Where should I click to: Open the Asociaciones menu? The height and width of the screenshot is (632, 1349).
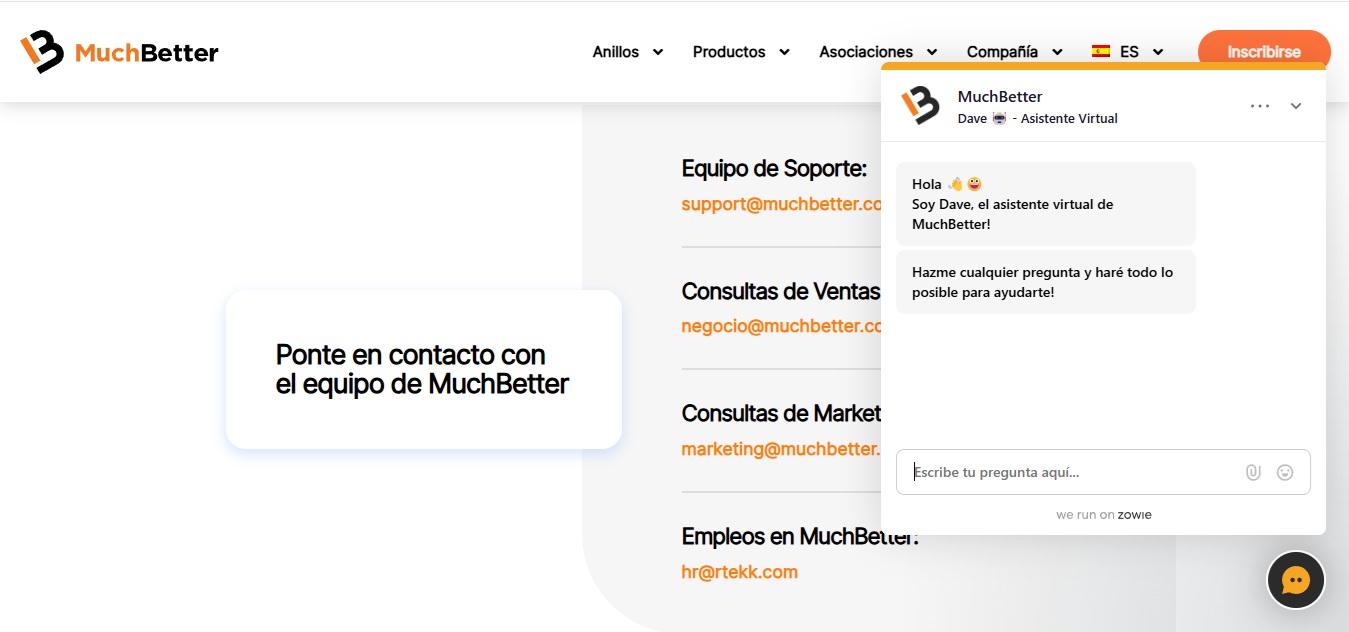coord(866,52)
